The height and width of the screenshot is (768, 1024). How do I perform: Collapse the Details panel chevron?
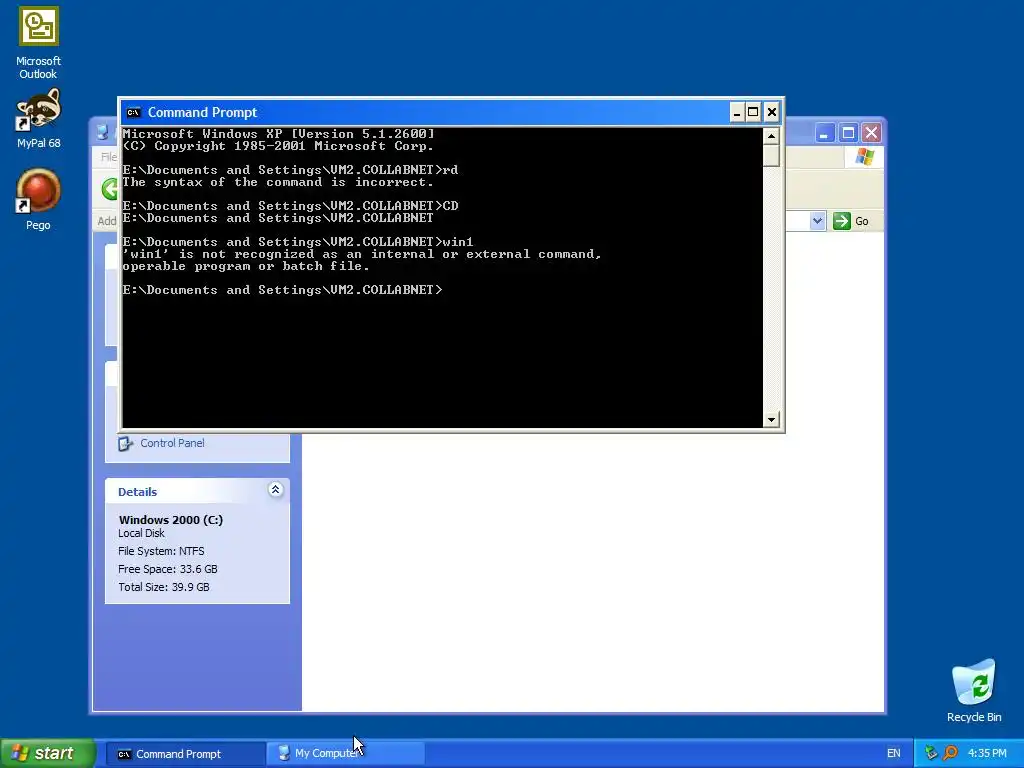(276, 490)
